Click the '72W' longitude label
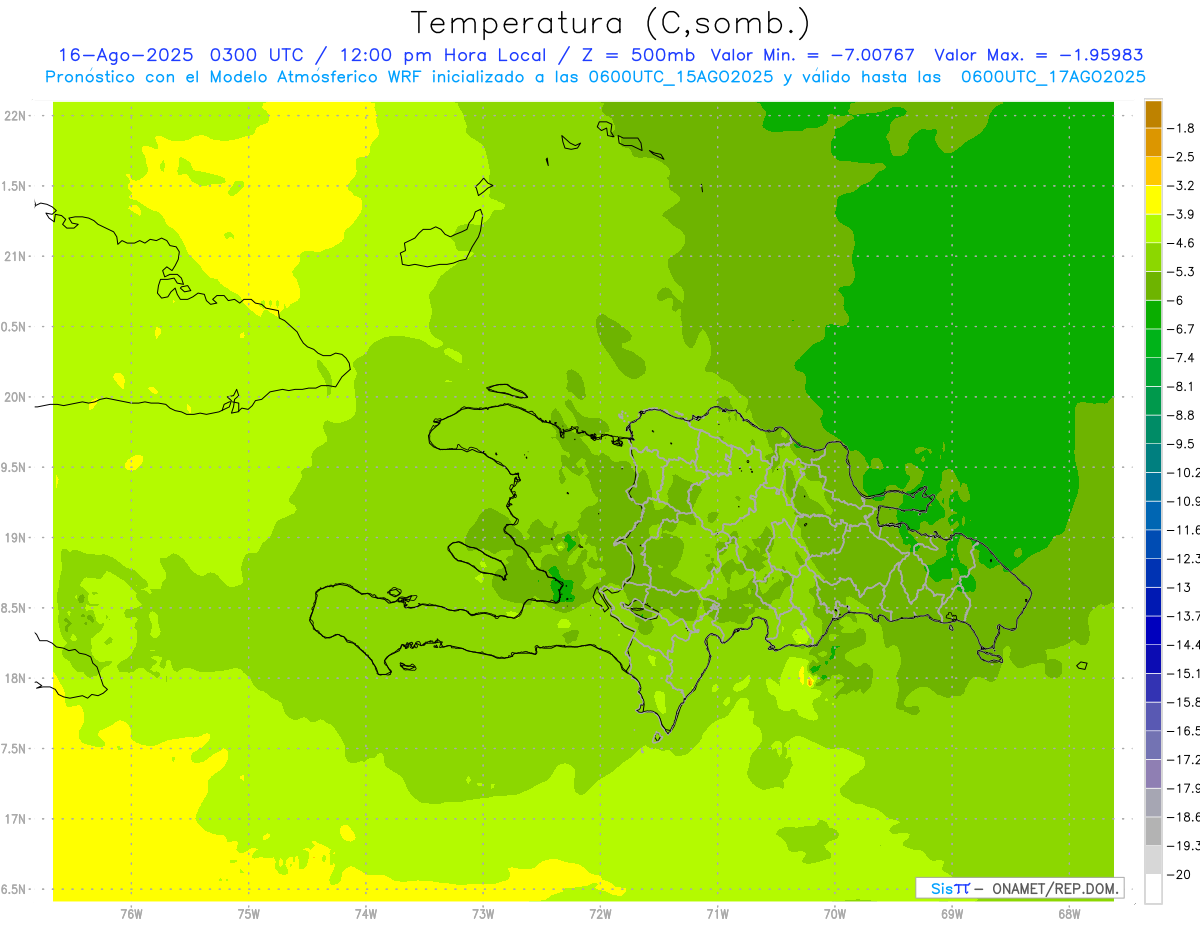Image resolution: width=1200 pixels, height=927 pixels. tap(600, 913)
